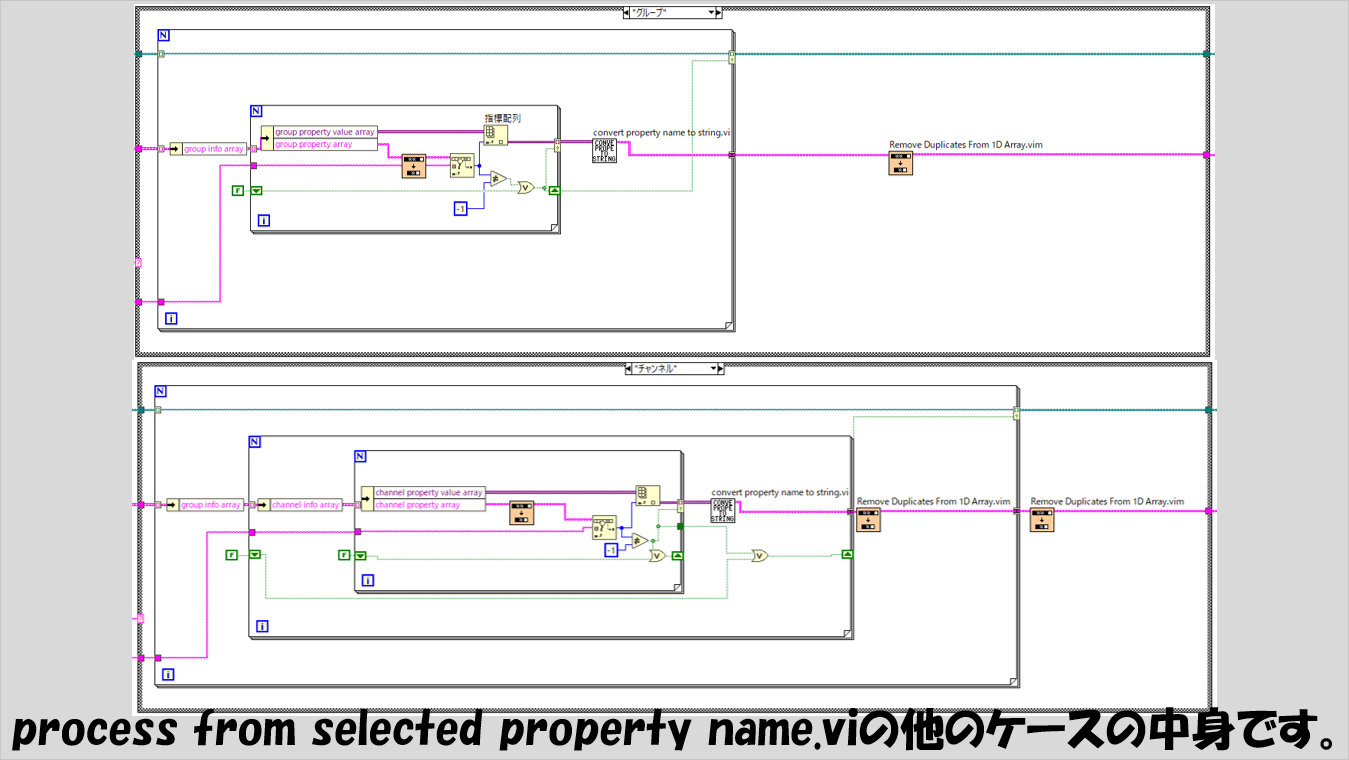
Task: Select the Not Equal comparison node in グループ case
Action: click(495, 179)
